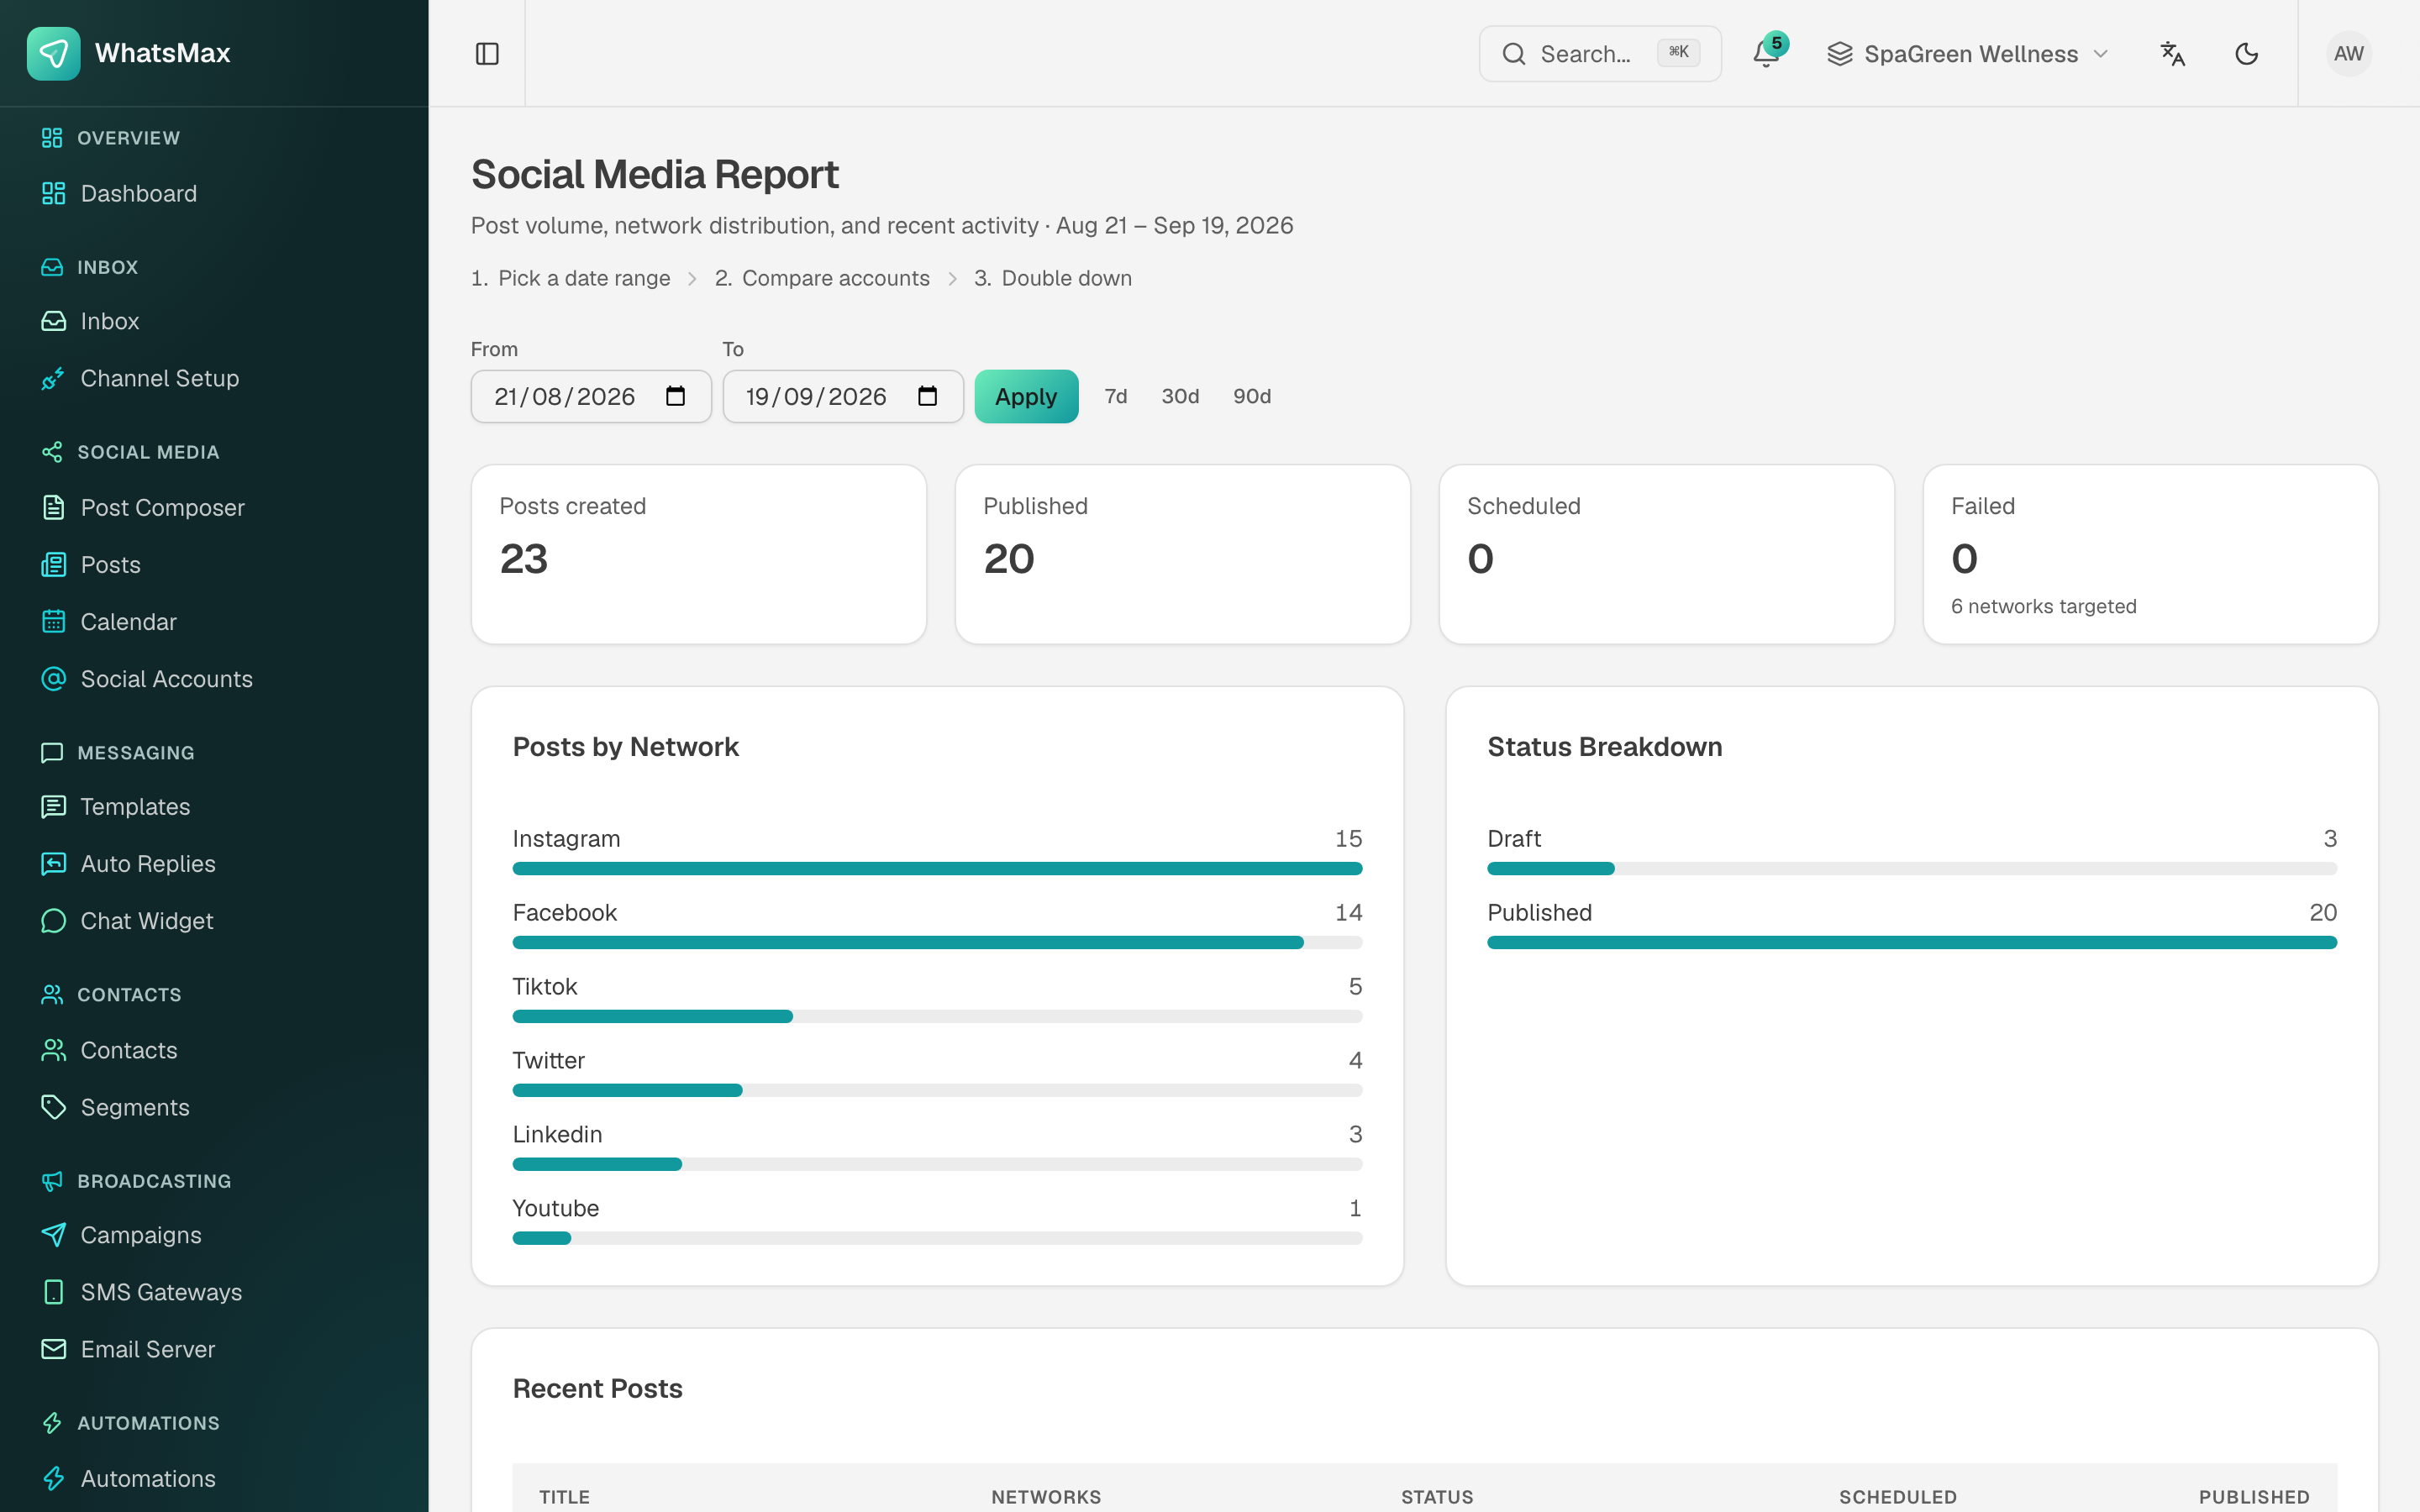
Task: Expand the SpaGreen Wellness workspace dropdown
Action: click(x=1967, y=54)
